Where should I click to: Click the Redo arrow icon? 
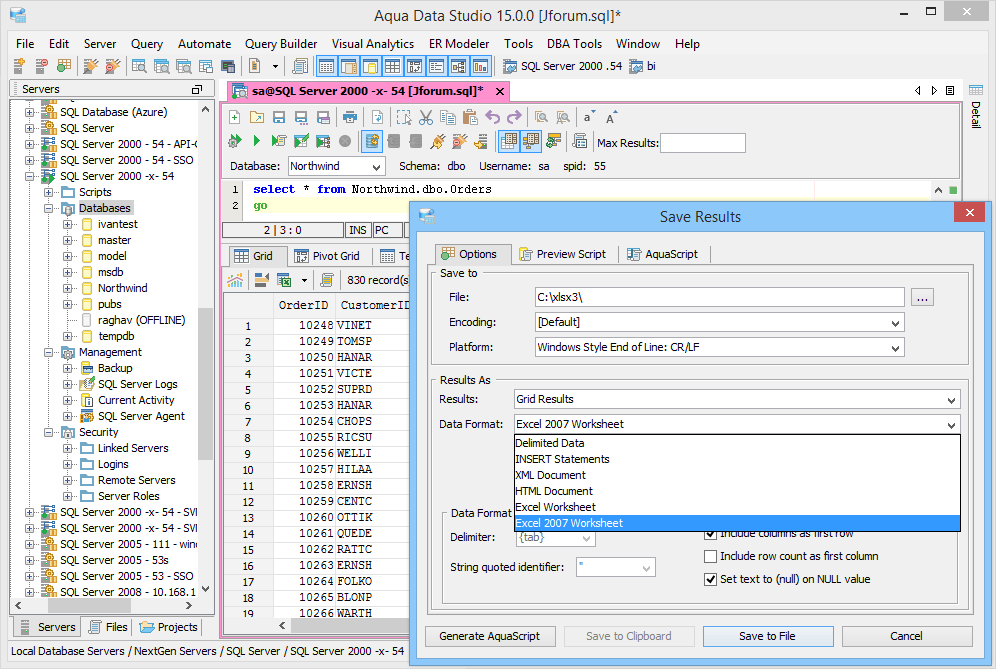click(515, 118)
